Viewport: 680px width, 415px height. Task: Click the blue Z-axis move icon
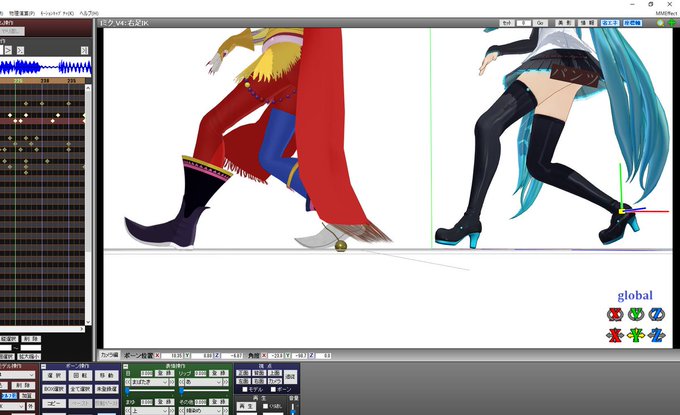(x=657, y=335)
